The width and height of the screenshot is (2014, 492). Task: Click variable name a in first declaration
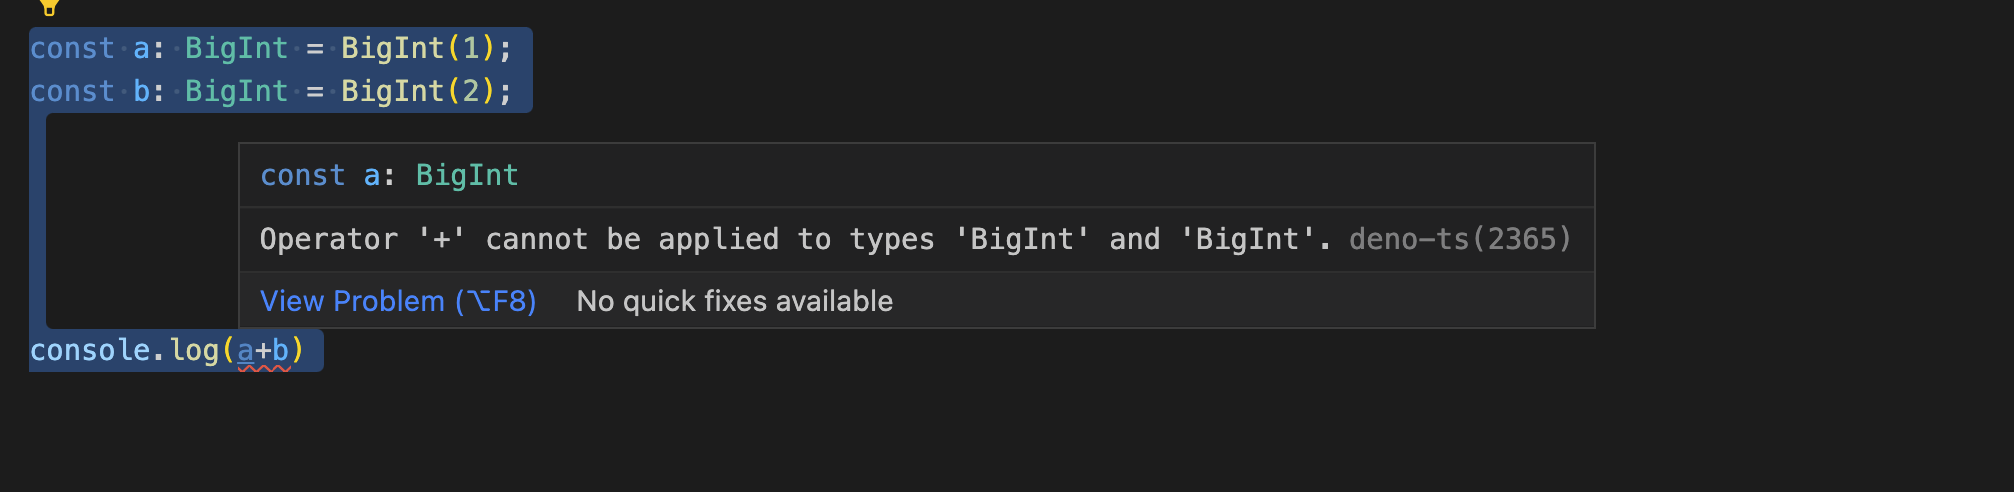pos(141,49)
